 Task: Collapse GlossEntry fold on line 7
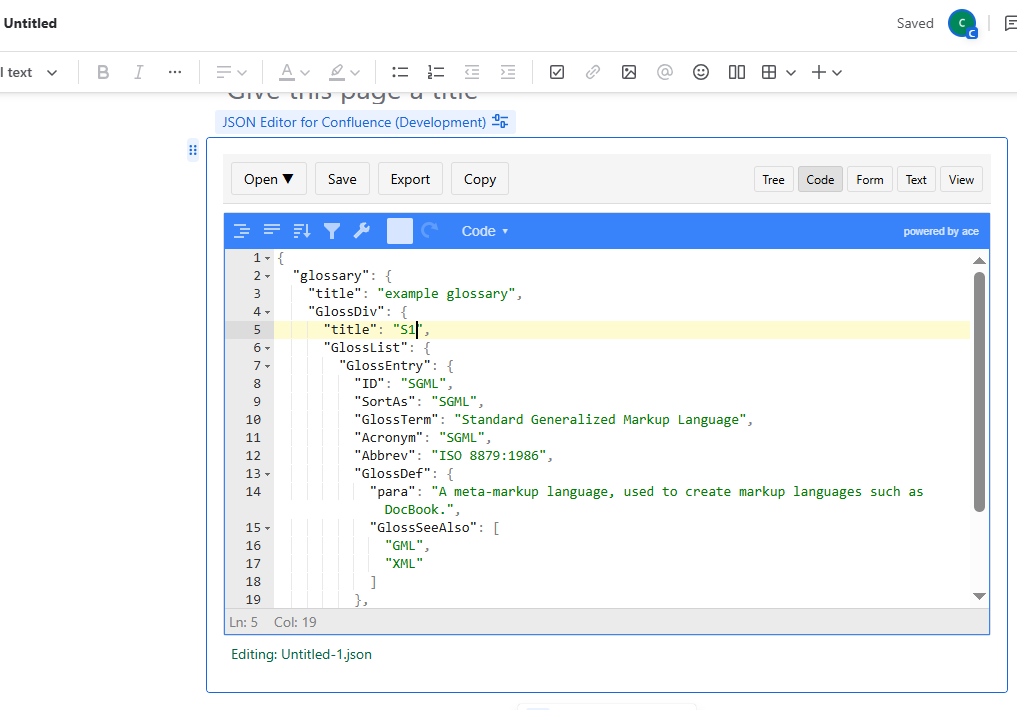point(267,366)
